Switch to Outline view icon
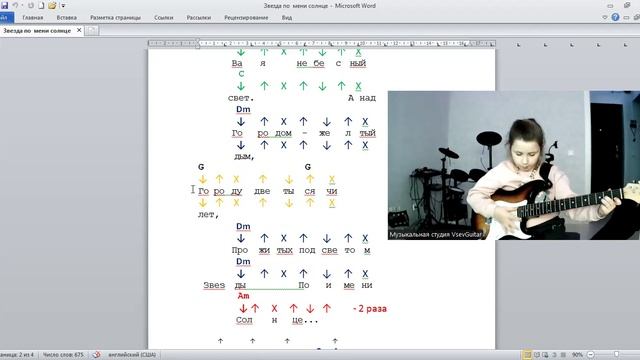Screen dimensions: 640x360 [554, 355]
